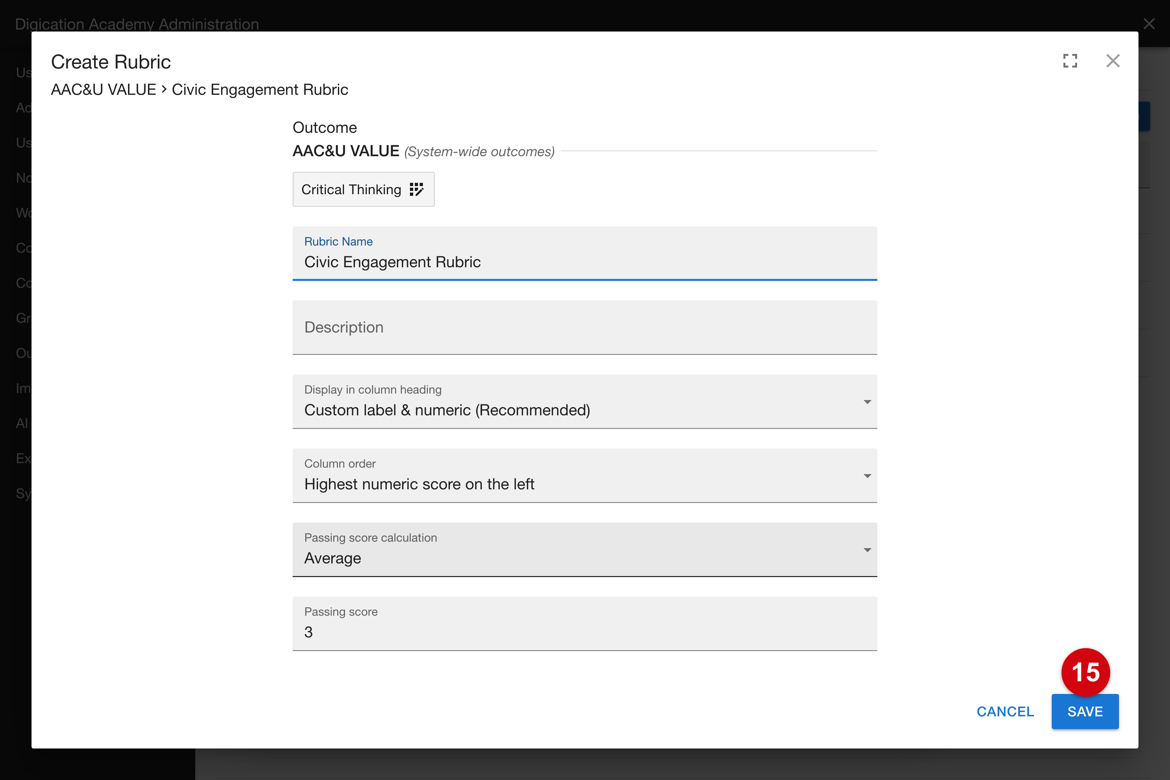Click the Passing score calculation arrow
The height and width of the screenshot is (780, 1170).
[x=867, y=550]
